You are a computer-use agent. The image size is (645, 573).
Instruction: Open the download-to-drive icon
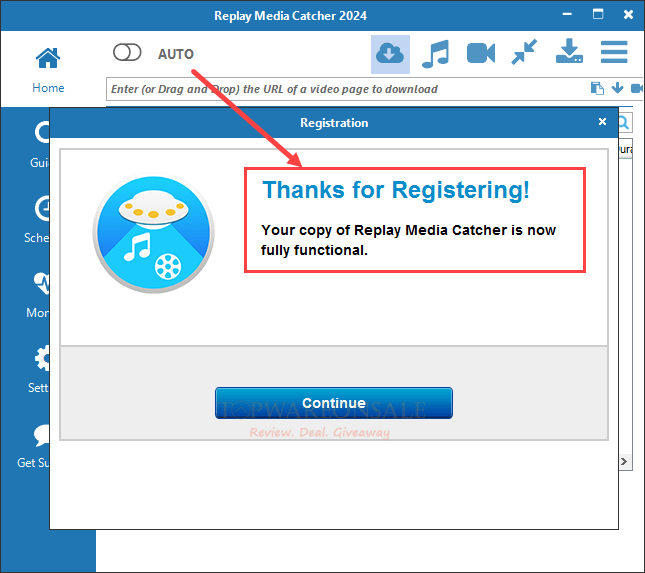pos(569,51)
